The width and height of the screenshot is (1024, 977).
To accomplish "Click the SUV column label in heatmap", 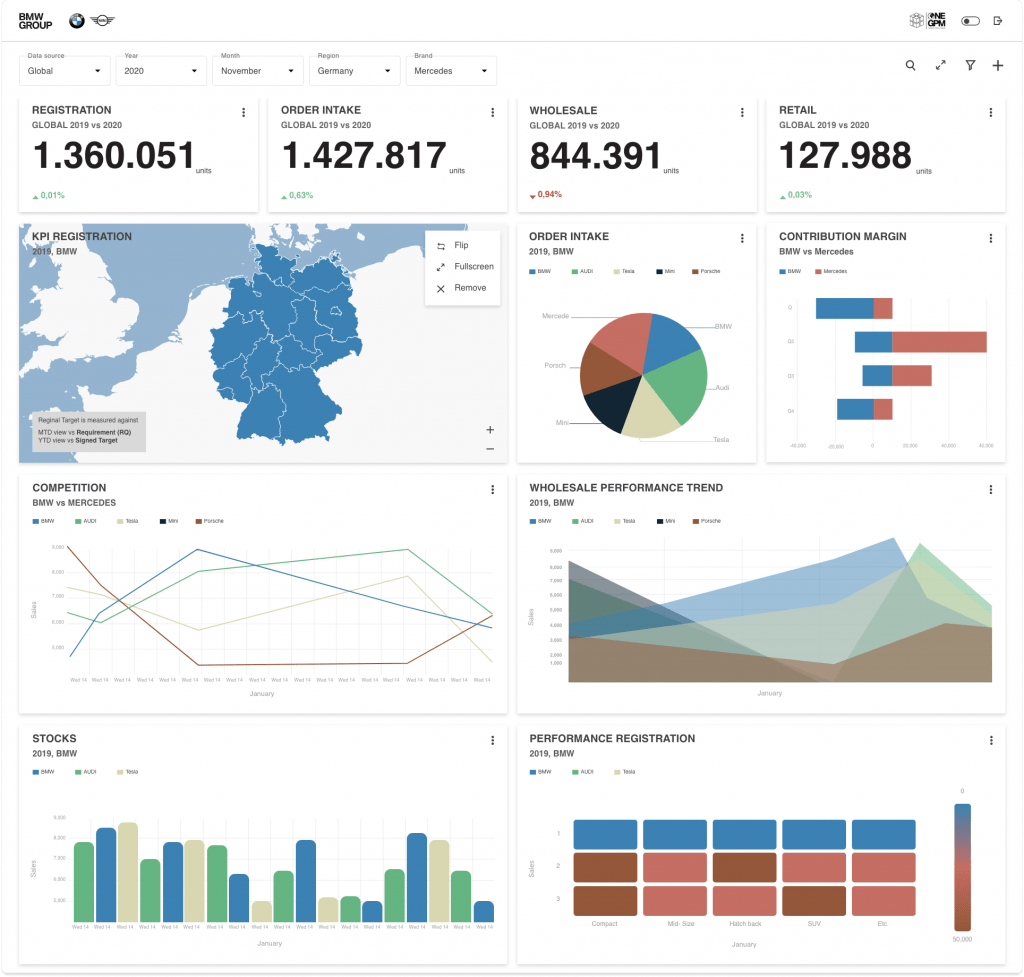I will coord(814,923).
